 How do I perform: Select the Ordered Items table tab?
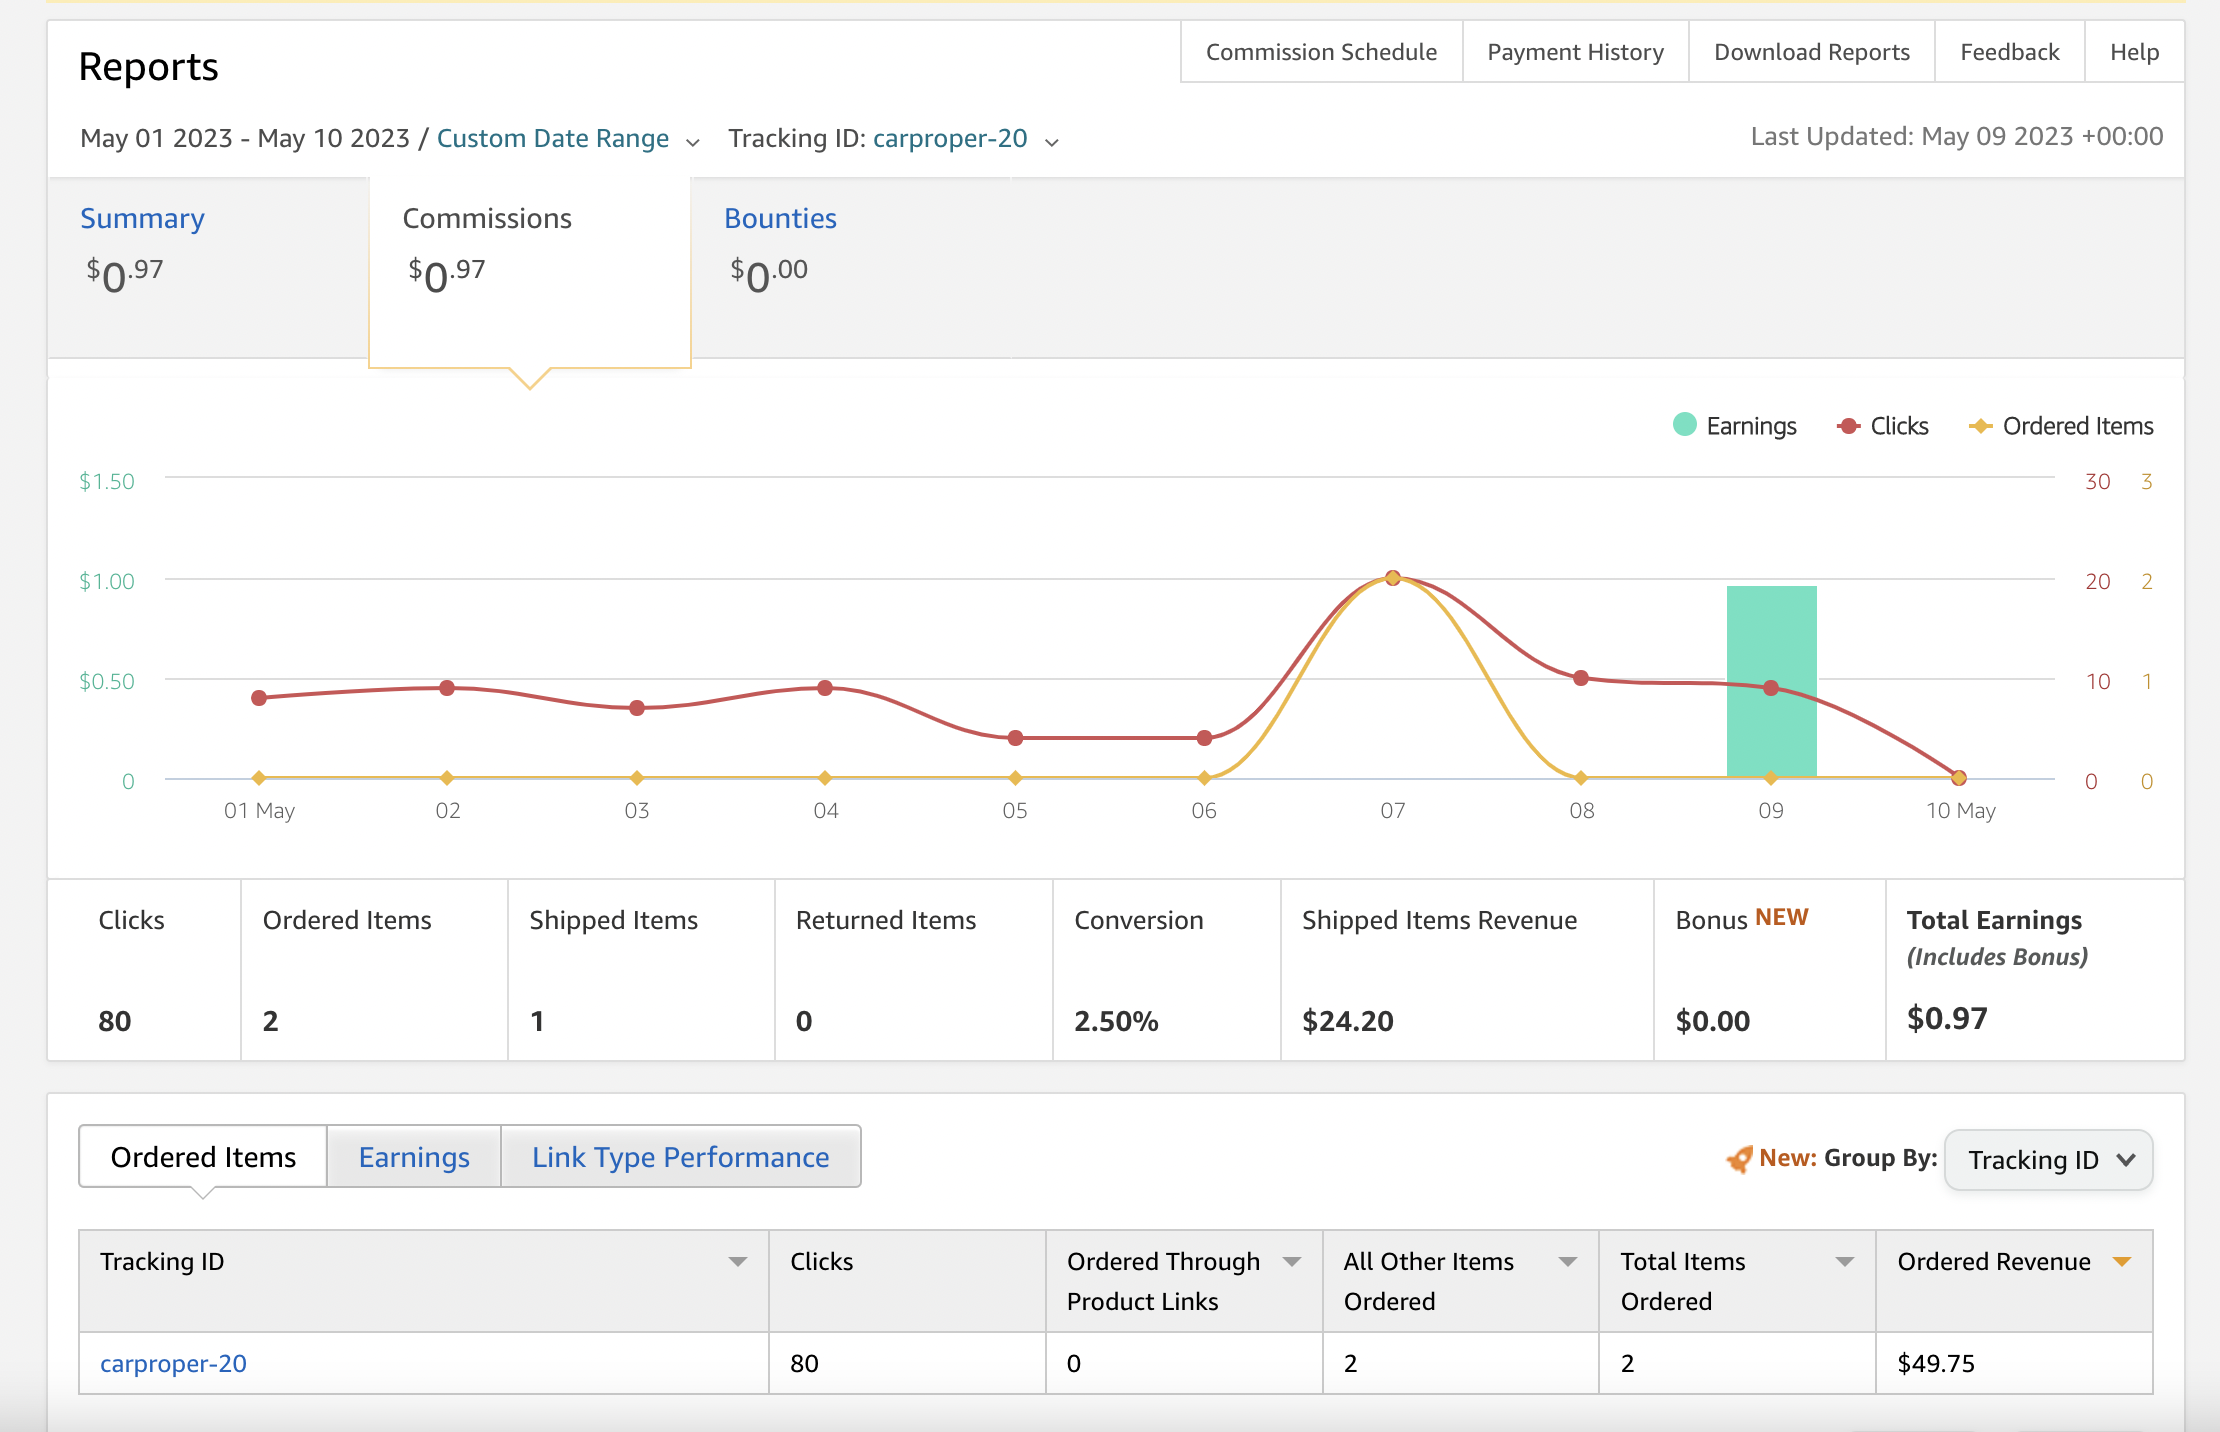pos(203,1157)
